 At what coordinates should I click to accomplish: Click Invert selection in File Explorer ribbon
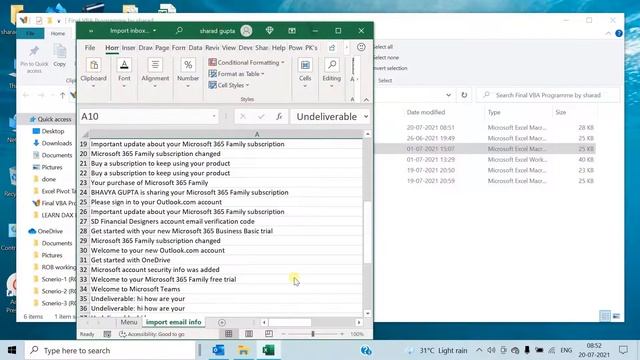click(x=390, y=68)
